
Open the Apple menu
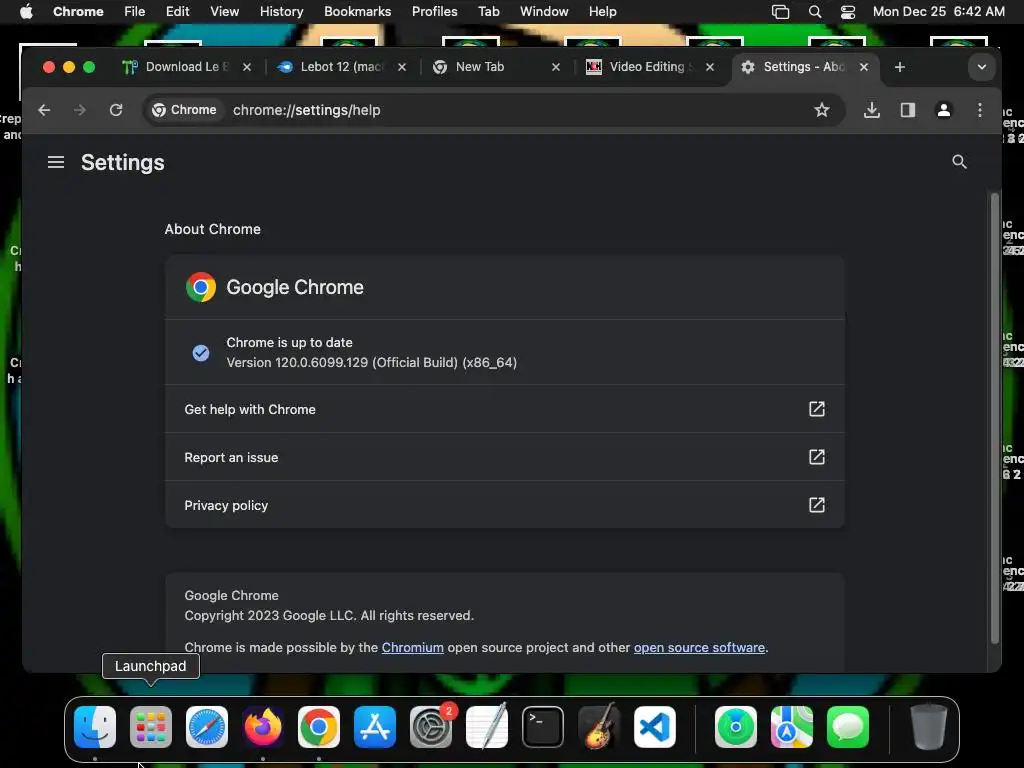(x=26, y=11)
